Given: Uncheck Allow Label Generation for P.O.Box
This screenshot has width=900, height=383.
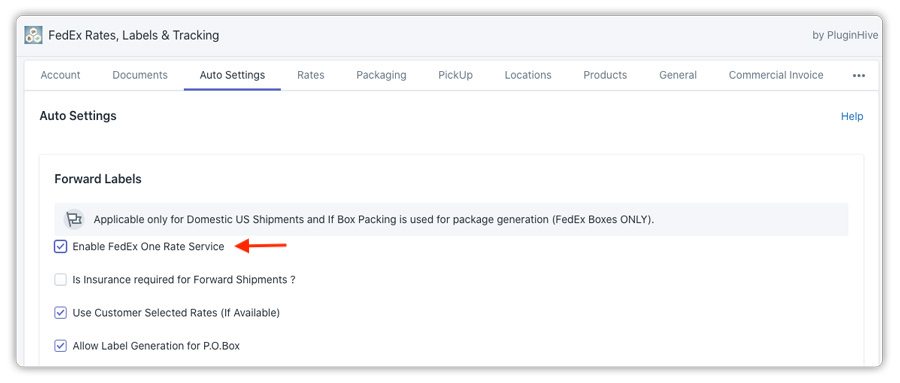Looking at the screenshot, I should coord(60,346).
